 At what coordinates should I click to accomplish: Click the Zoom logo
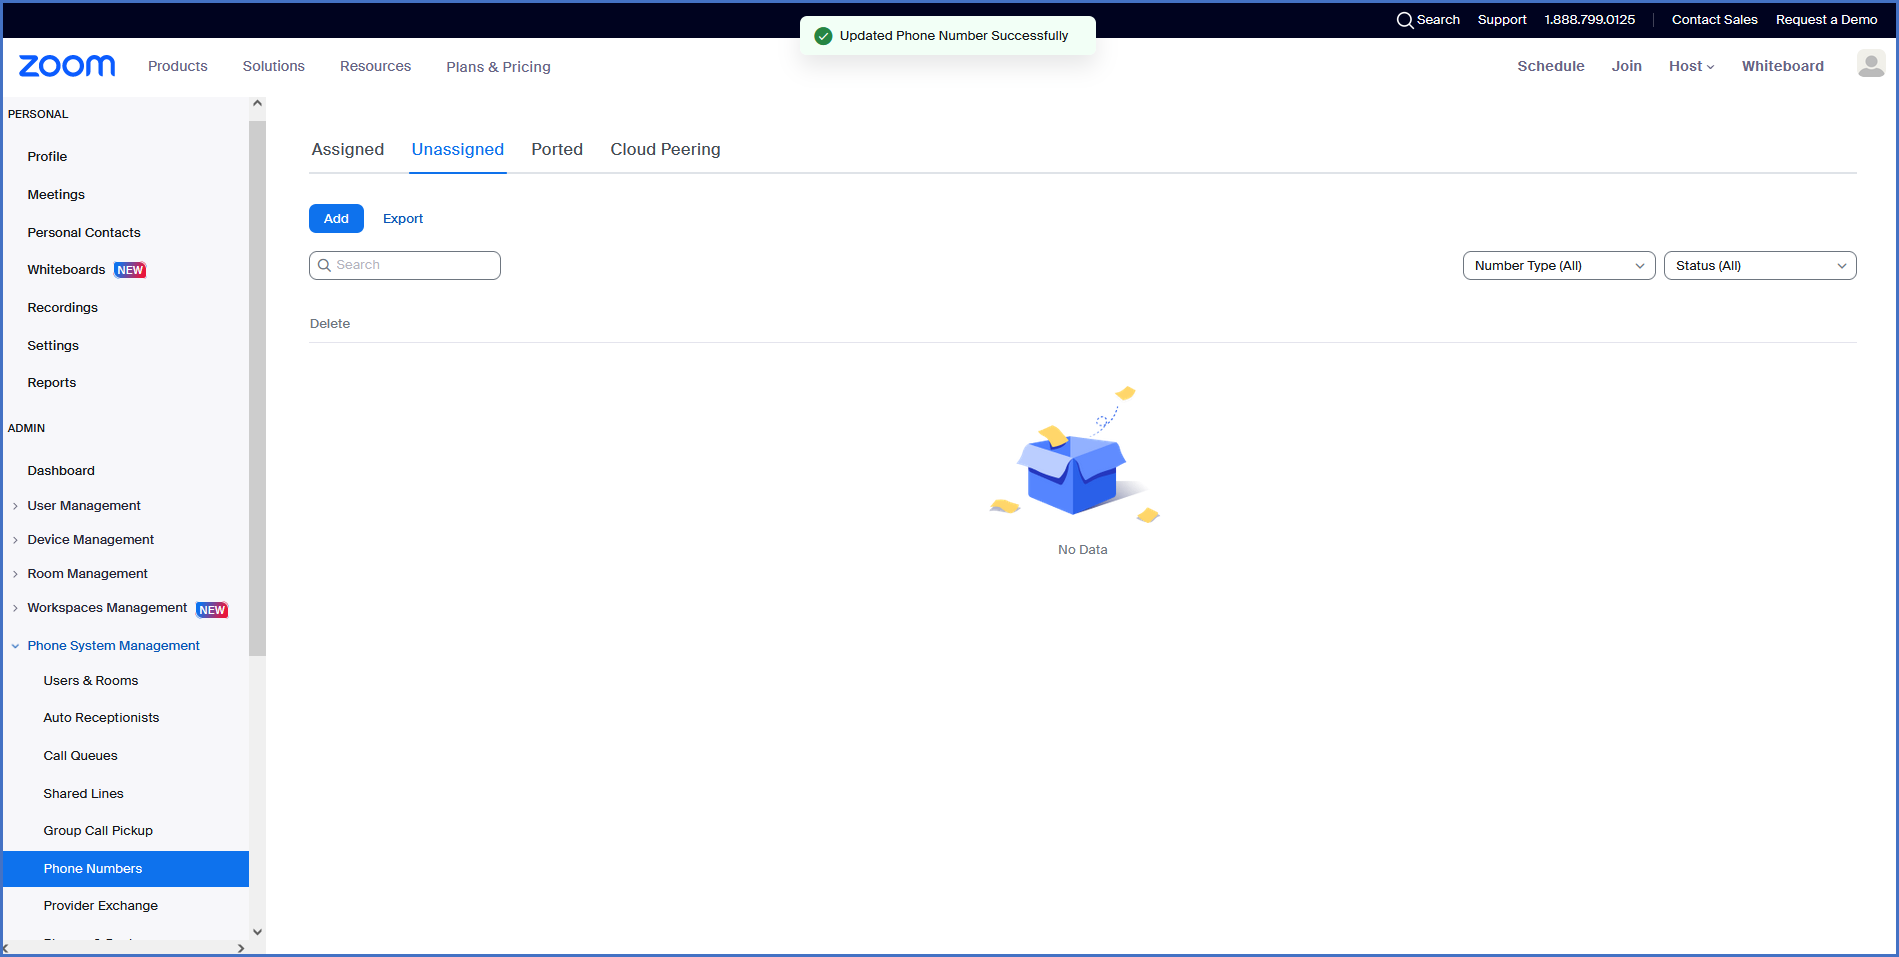[x=66, y=65]
